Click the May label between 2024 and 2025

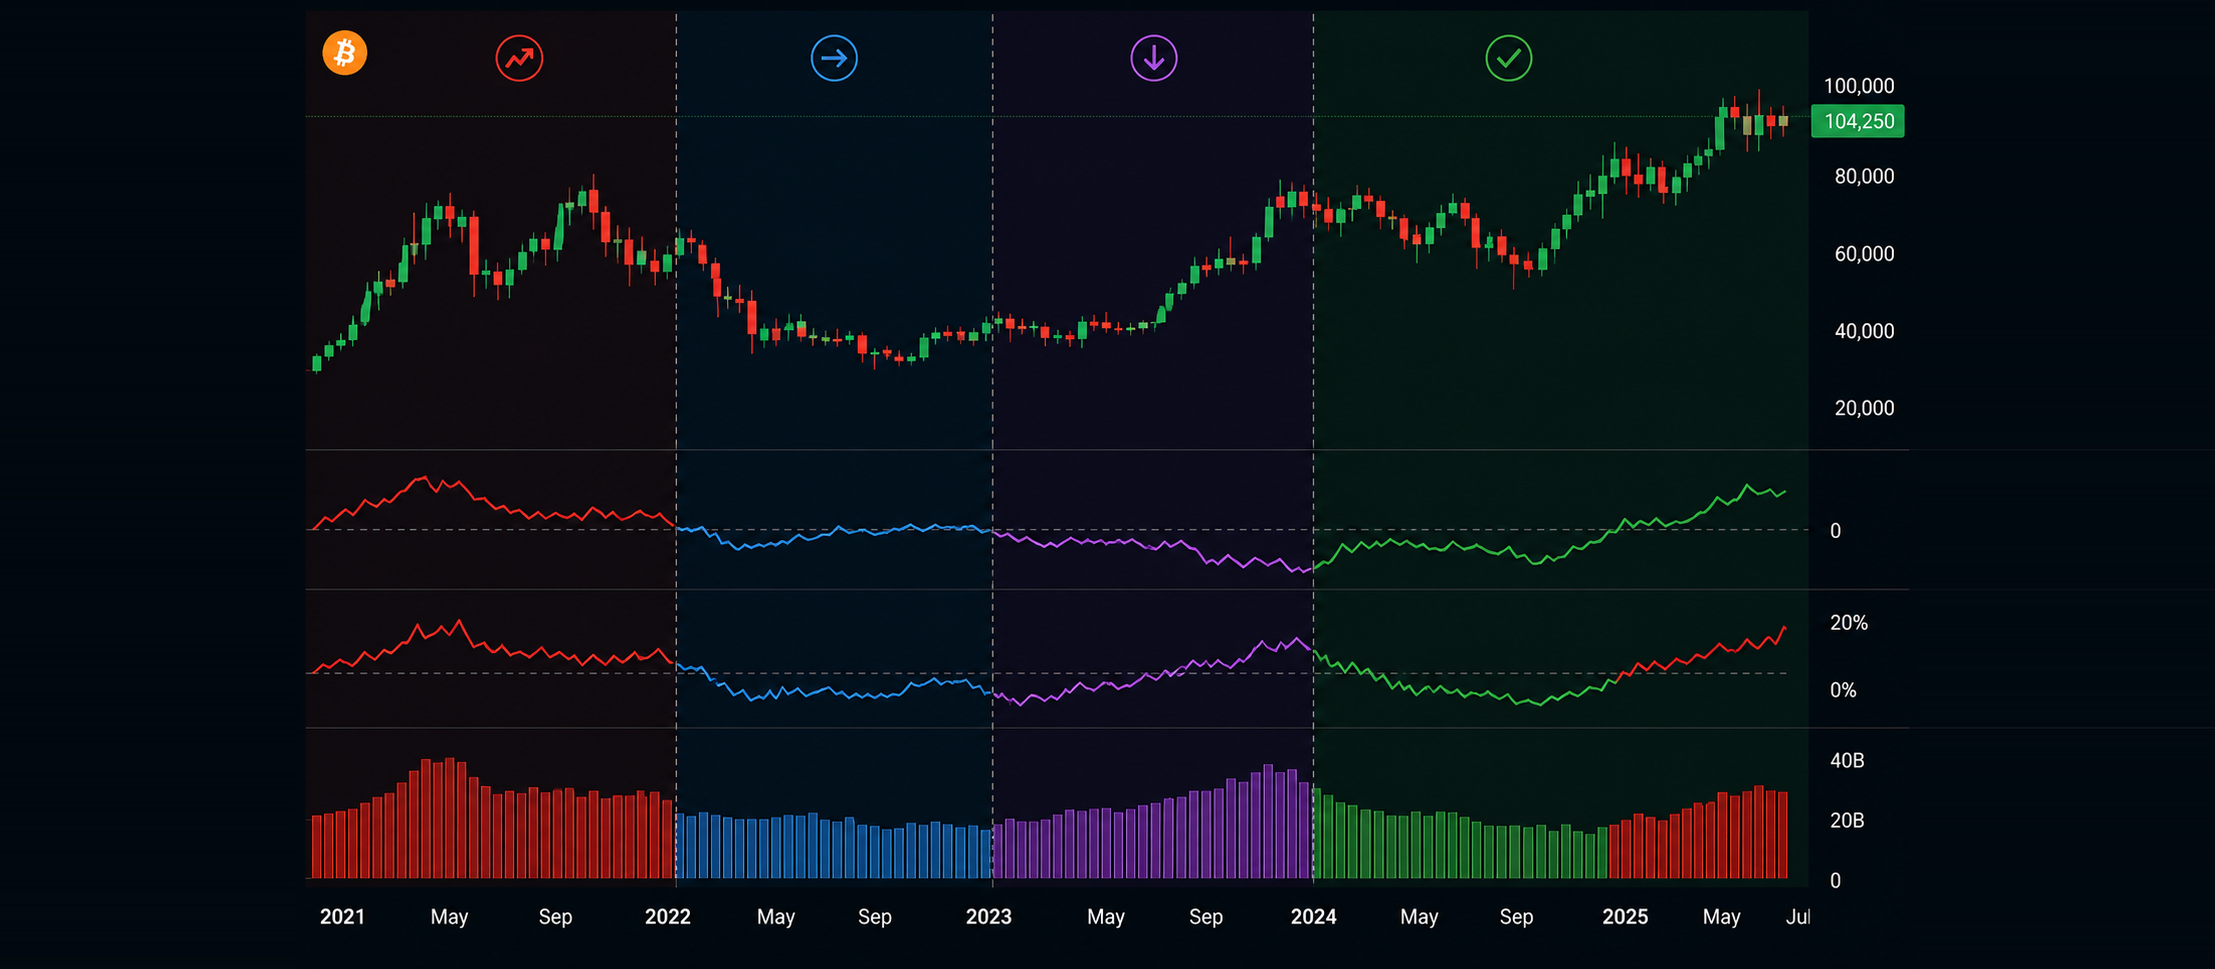(1419, 917)
